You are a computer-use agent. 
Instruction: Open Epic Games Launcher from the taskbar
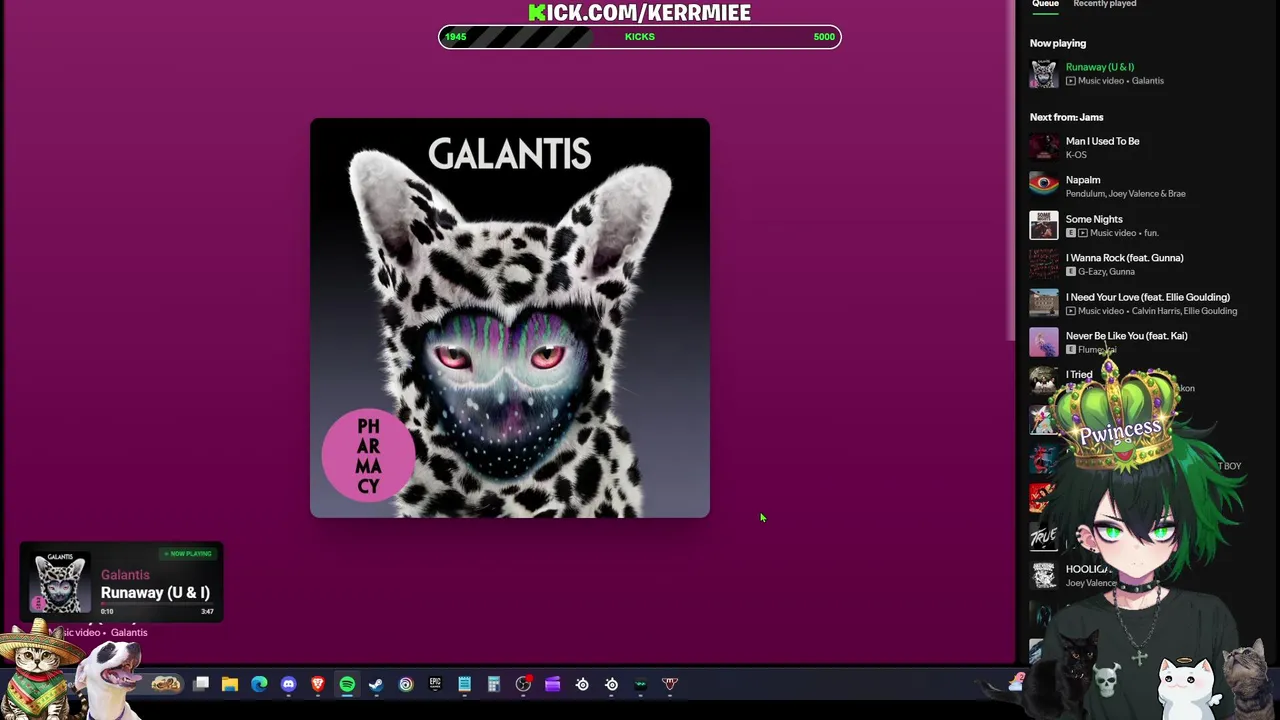click(x=435, y=684)
